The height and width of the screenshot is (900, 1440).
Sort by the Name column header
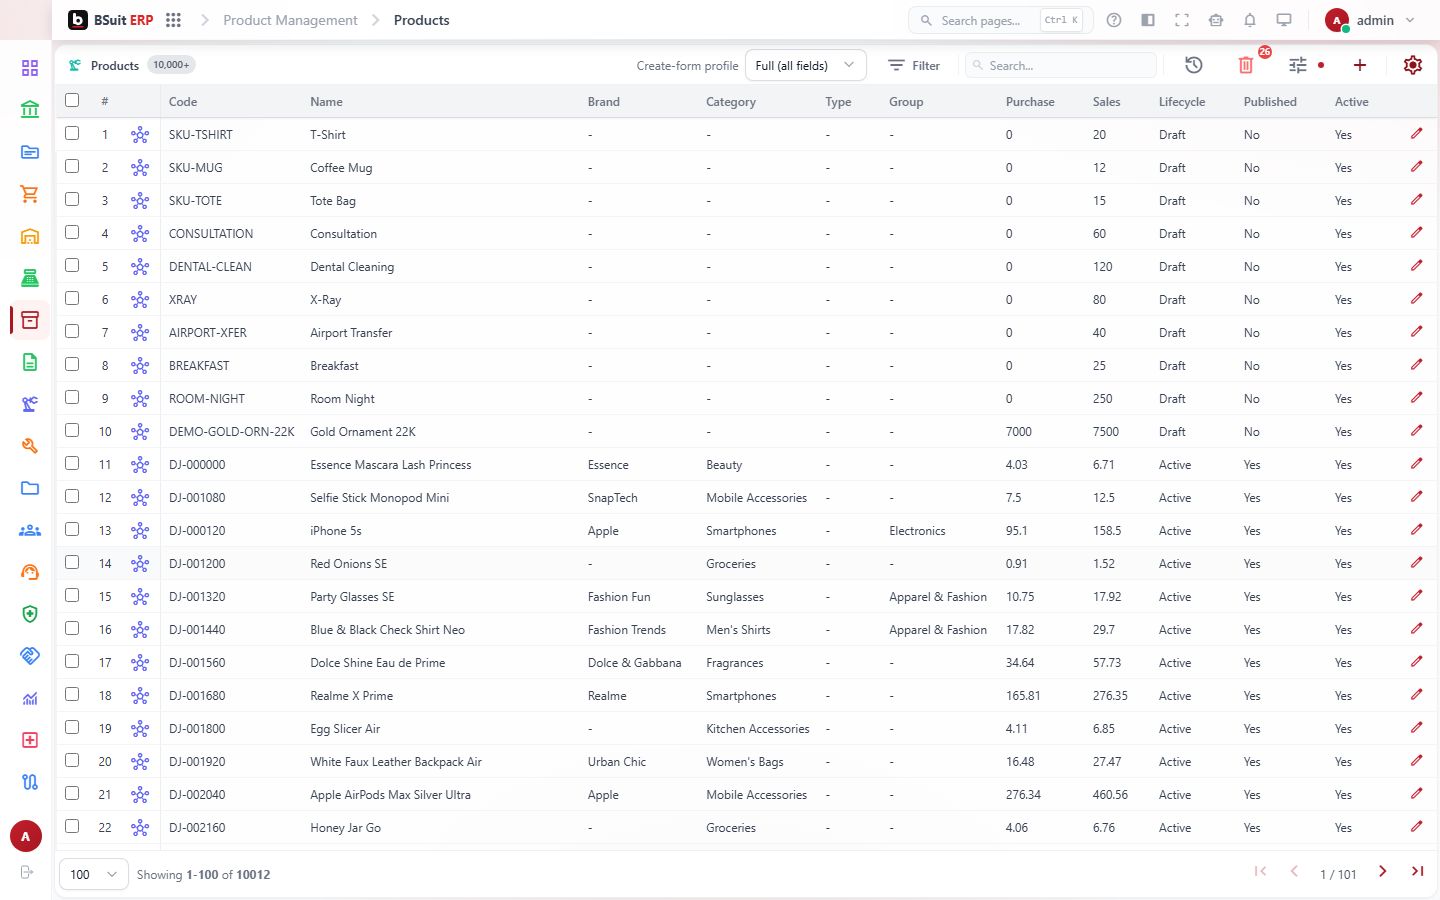tap(326, 102)
